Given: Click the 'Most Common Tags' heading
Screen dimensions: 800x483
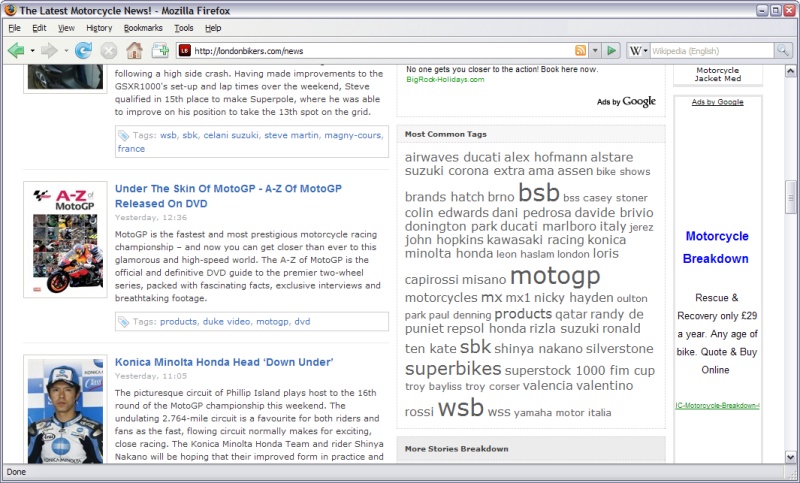Looking at the screenshot, I should pos(445,134).
